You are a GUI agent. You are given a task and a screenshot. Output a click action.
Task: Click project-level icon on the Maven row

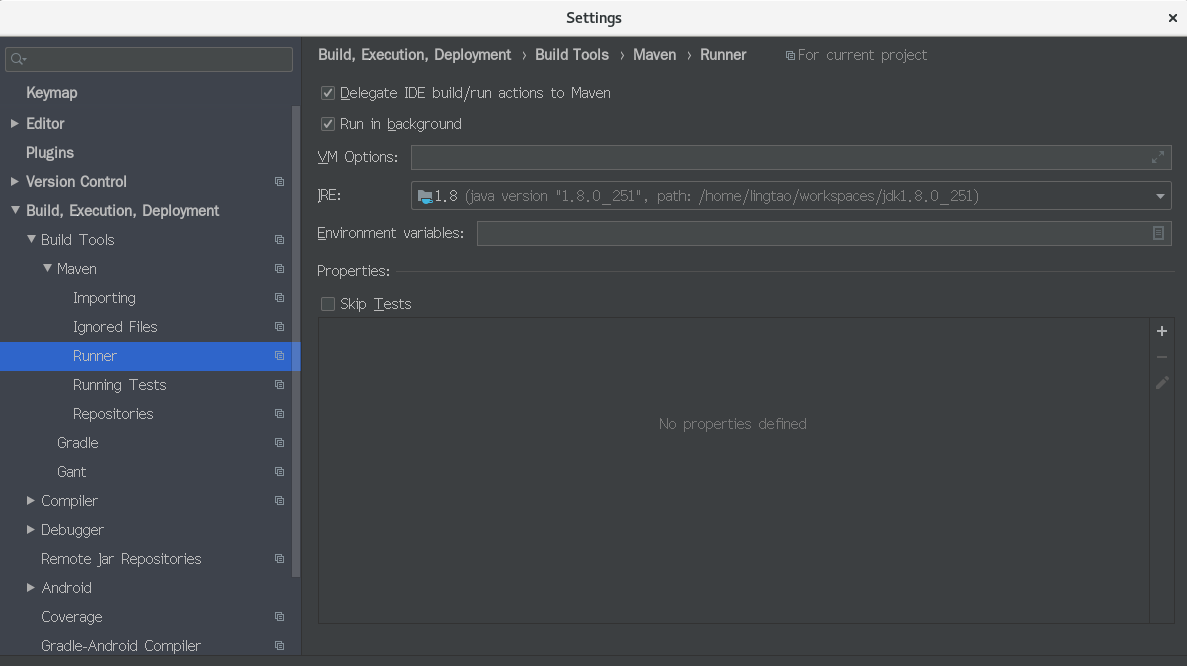click(x=279, y=269)
